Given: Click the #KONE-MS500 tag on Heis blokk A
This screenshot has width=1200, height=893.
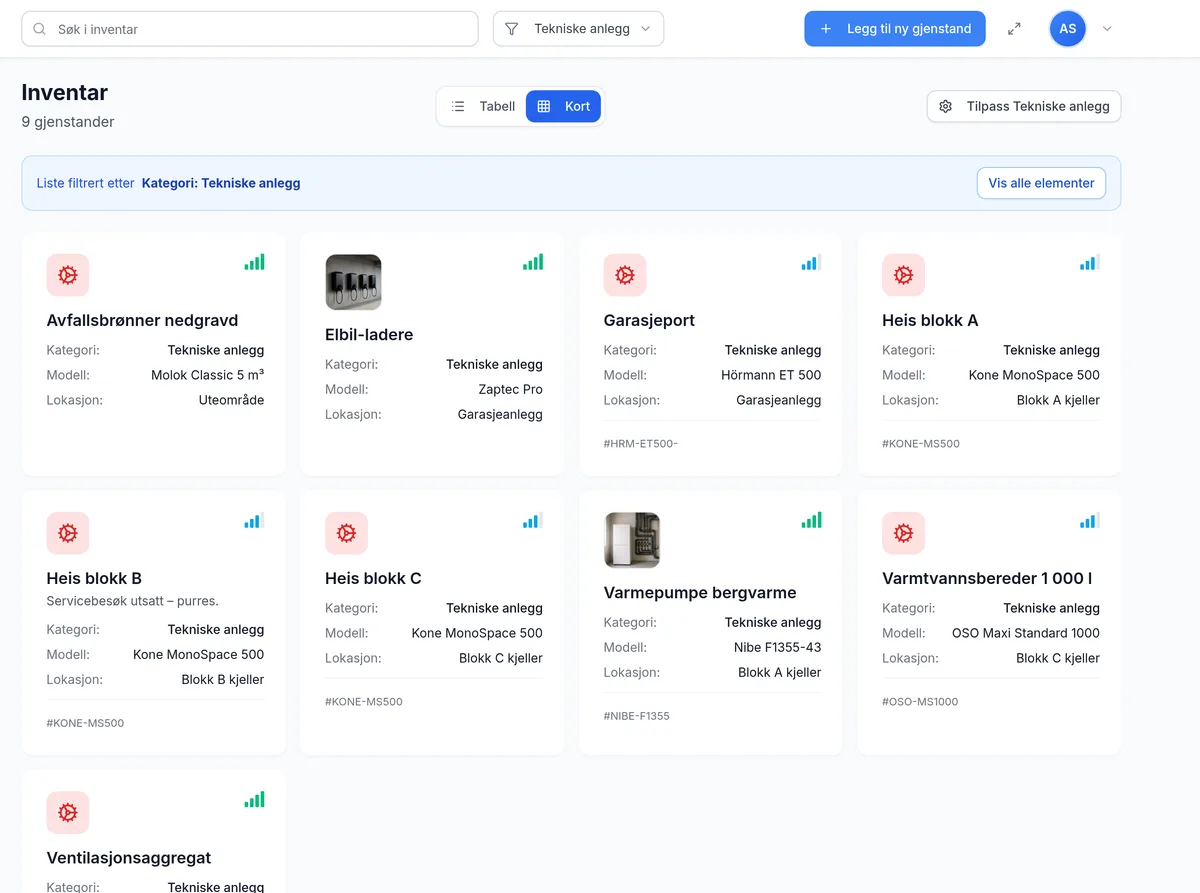Looking at the screenshot, I should (921, 443).
